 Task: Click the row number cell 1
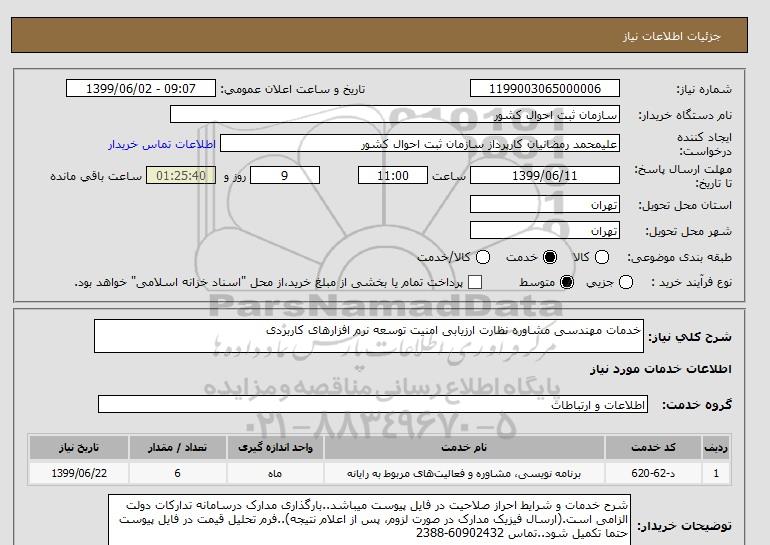pyautogui.click(x=716, y=473)
